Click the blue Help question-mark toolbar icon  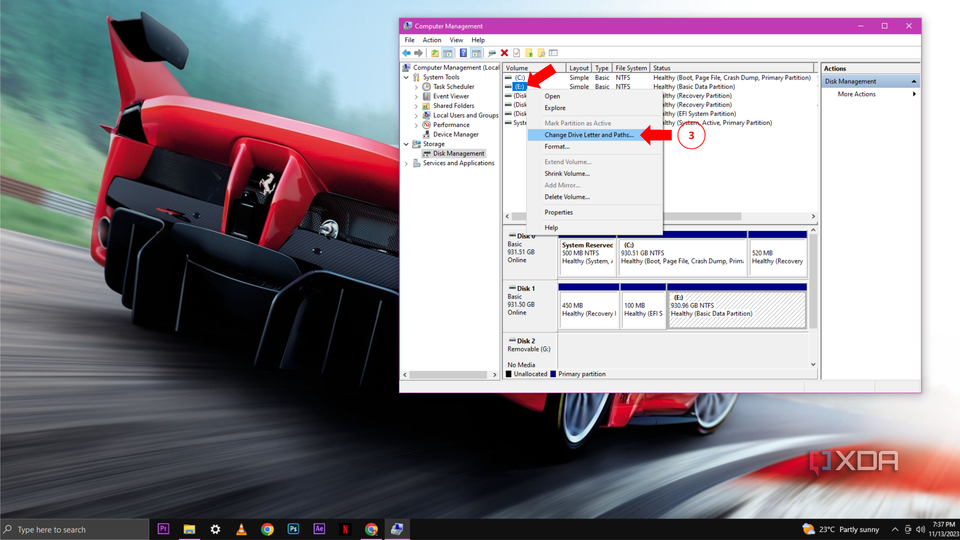463,53
